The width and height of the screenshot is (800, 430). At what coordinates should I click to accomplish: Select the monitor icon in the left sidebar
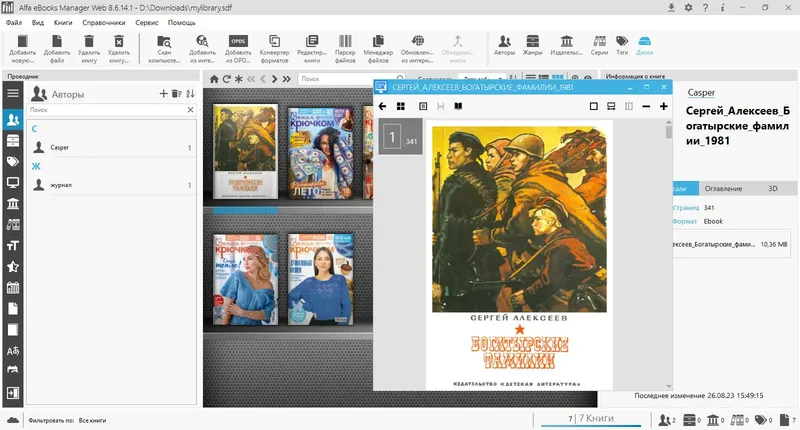click(13, 183)
